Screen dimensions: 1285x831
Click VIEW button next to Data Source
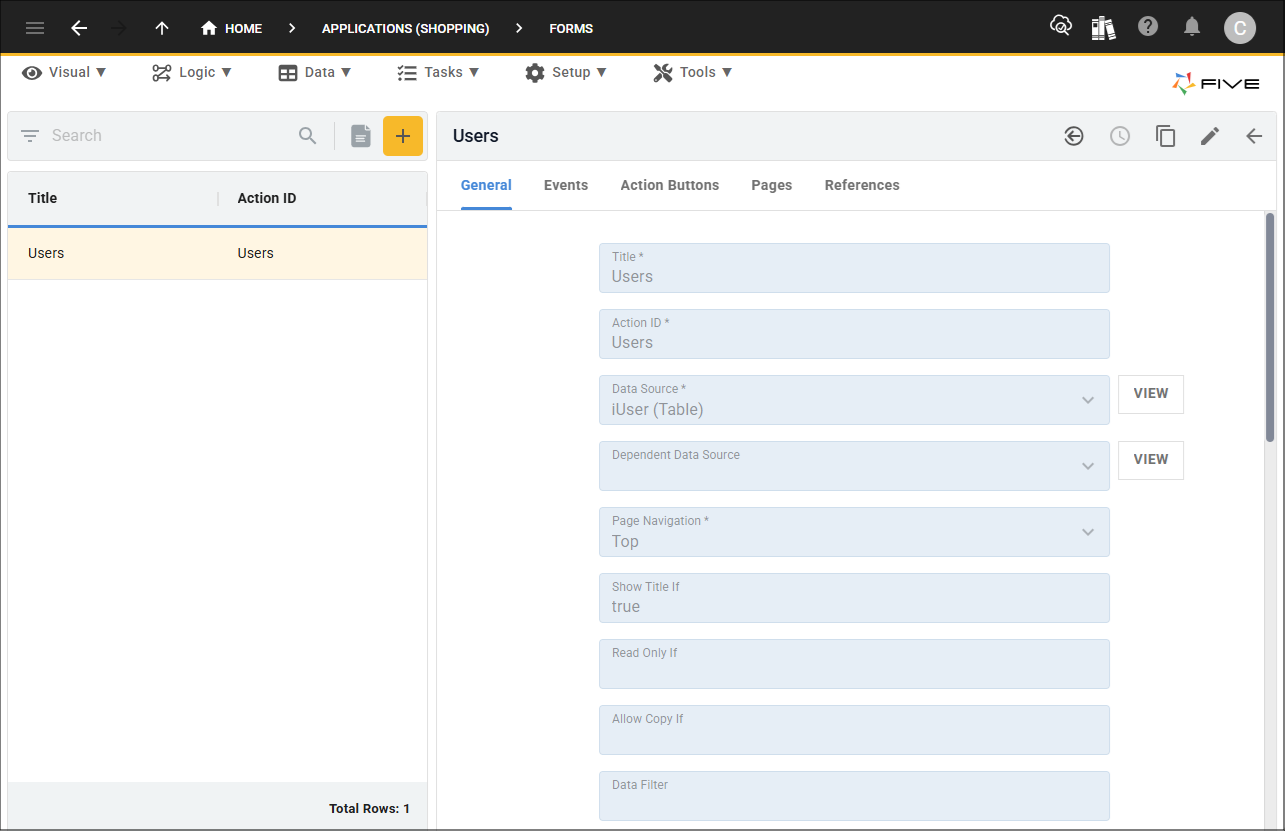tap(1150, 394)
